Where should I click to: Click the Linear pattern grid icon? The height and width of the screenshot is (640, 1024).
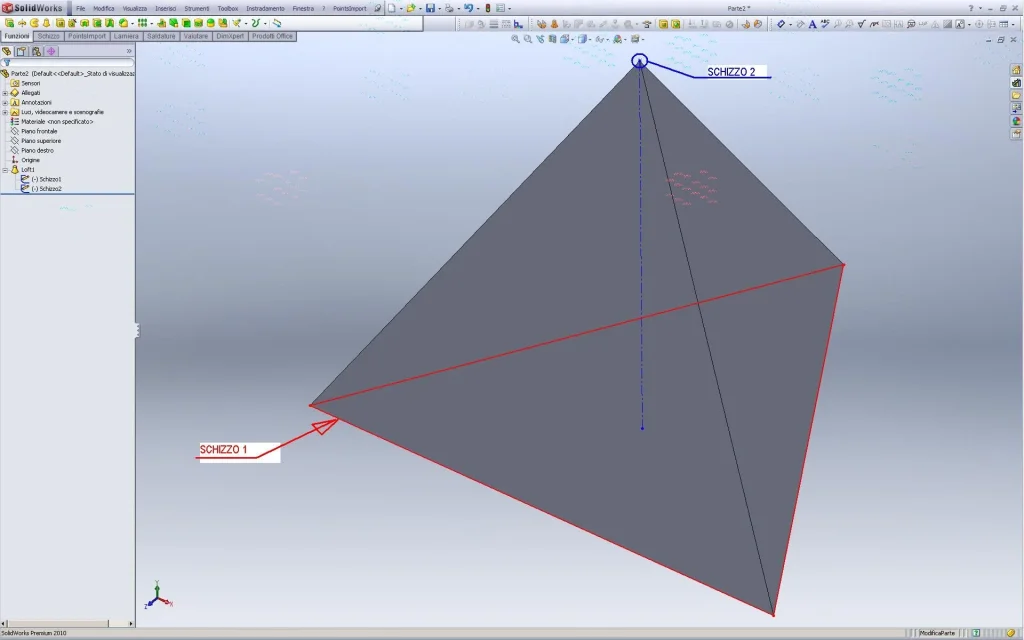coord(142,23)
